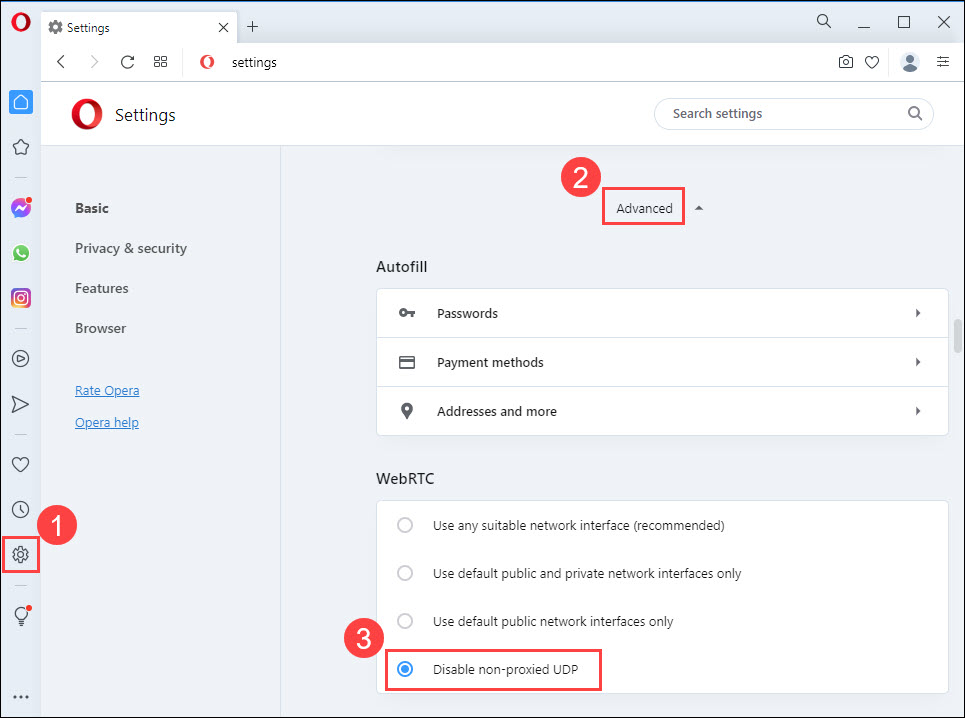Open the Easy Setup sliders icon
965x718 pixels.
pos(943,62)
